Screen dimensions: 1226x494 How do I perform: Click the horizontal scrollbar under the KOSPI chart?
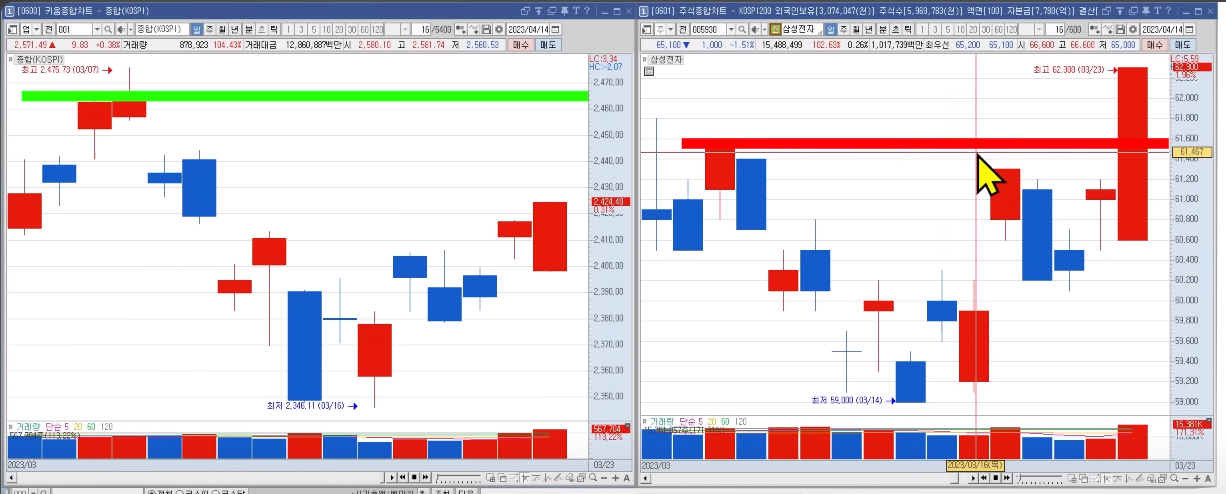pyautogui.click(x=195, y=478)
